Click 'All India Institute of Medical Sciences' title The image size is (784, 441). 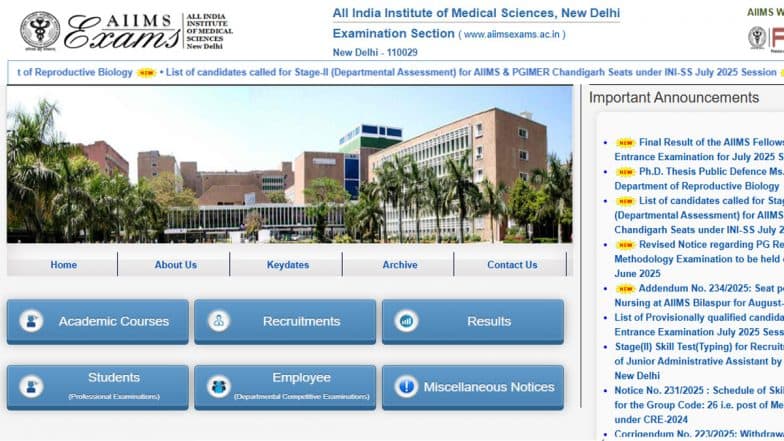(476, 13)
